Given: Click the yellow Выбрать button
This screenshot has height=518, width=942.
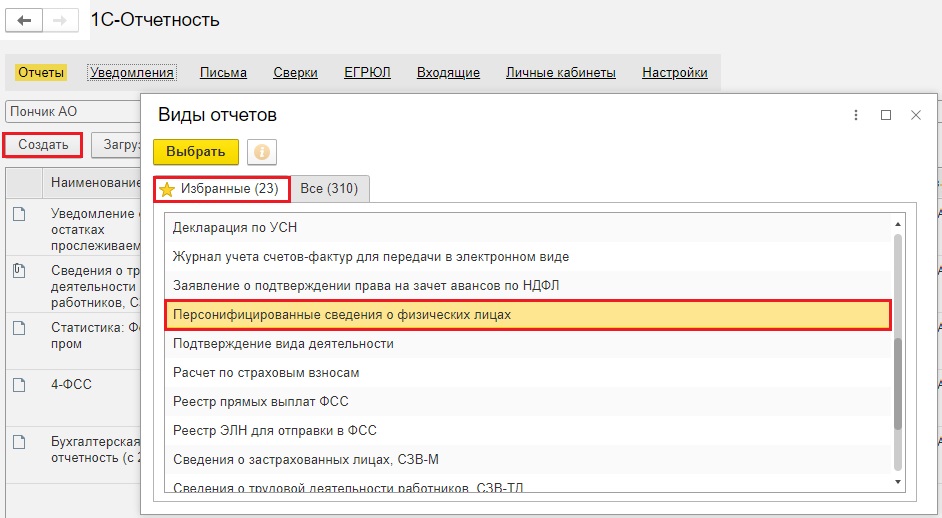Looking at the screenshot, I should coord(196,152).
